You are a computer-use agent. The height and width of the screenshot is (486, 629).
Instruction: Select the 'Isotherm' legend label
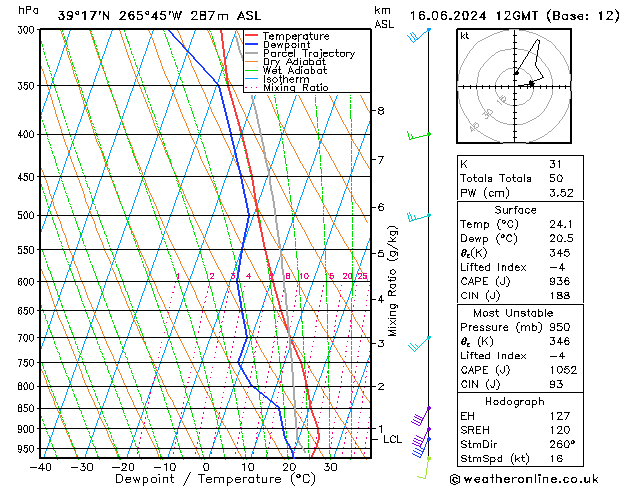[286, 79]
